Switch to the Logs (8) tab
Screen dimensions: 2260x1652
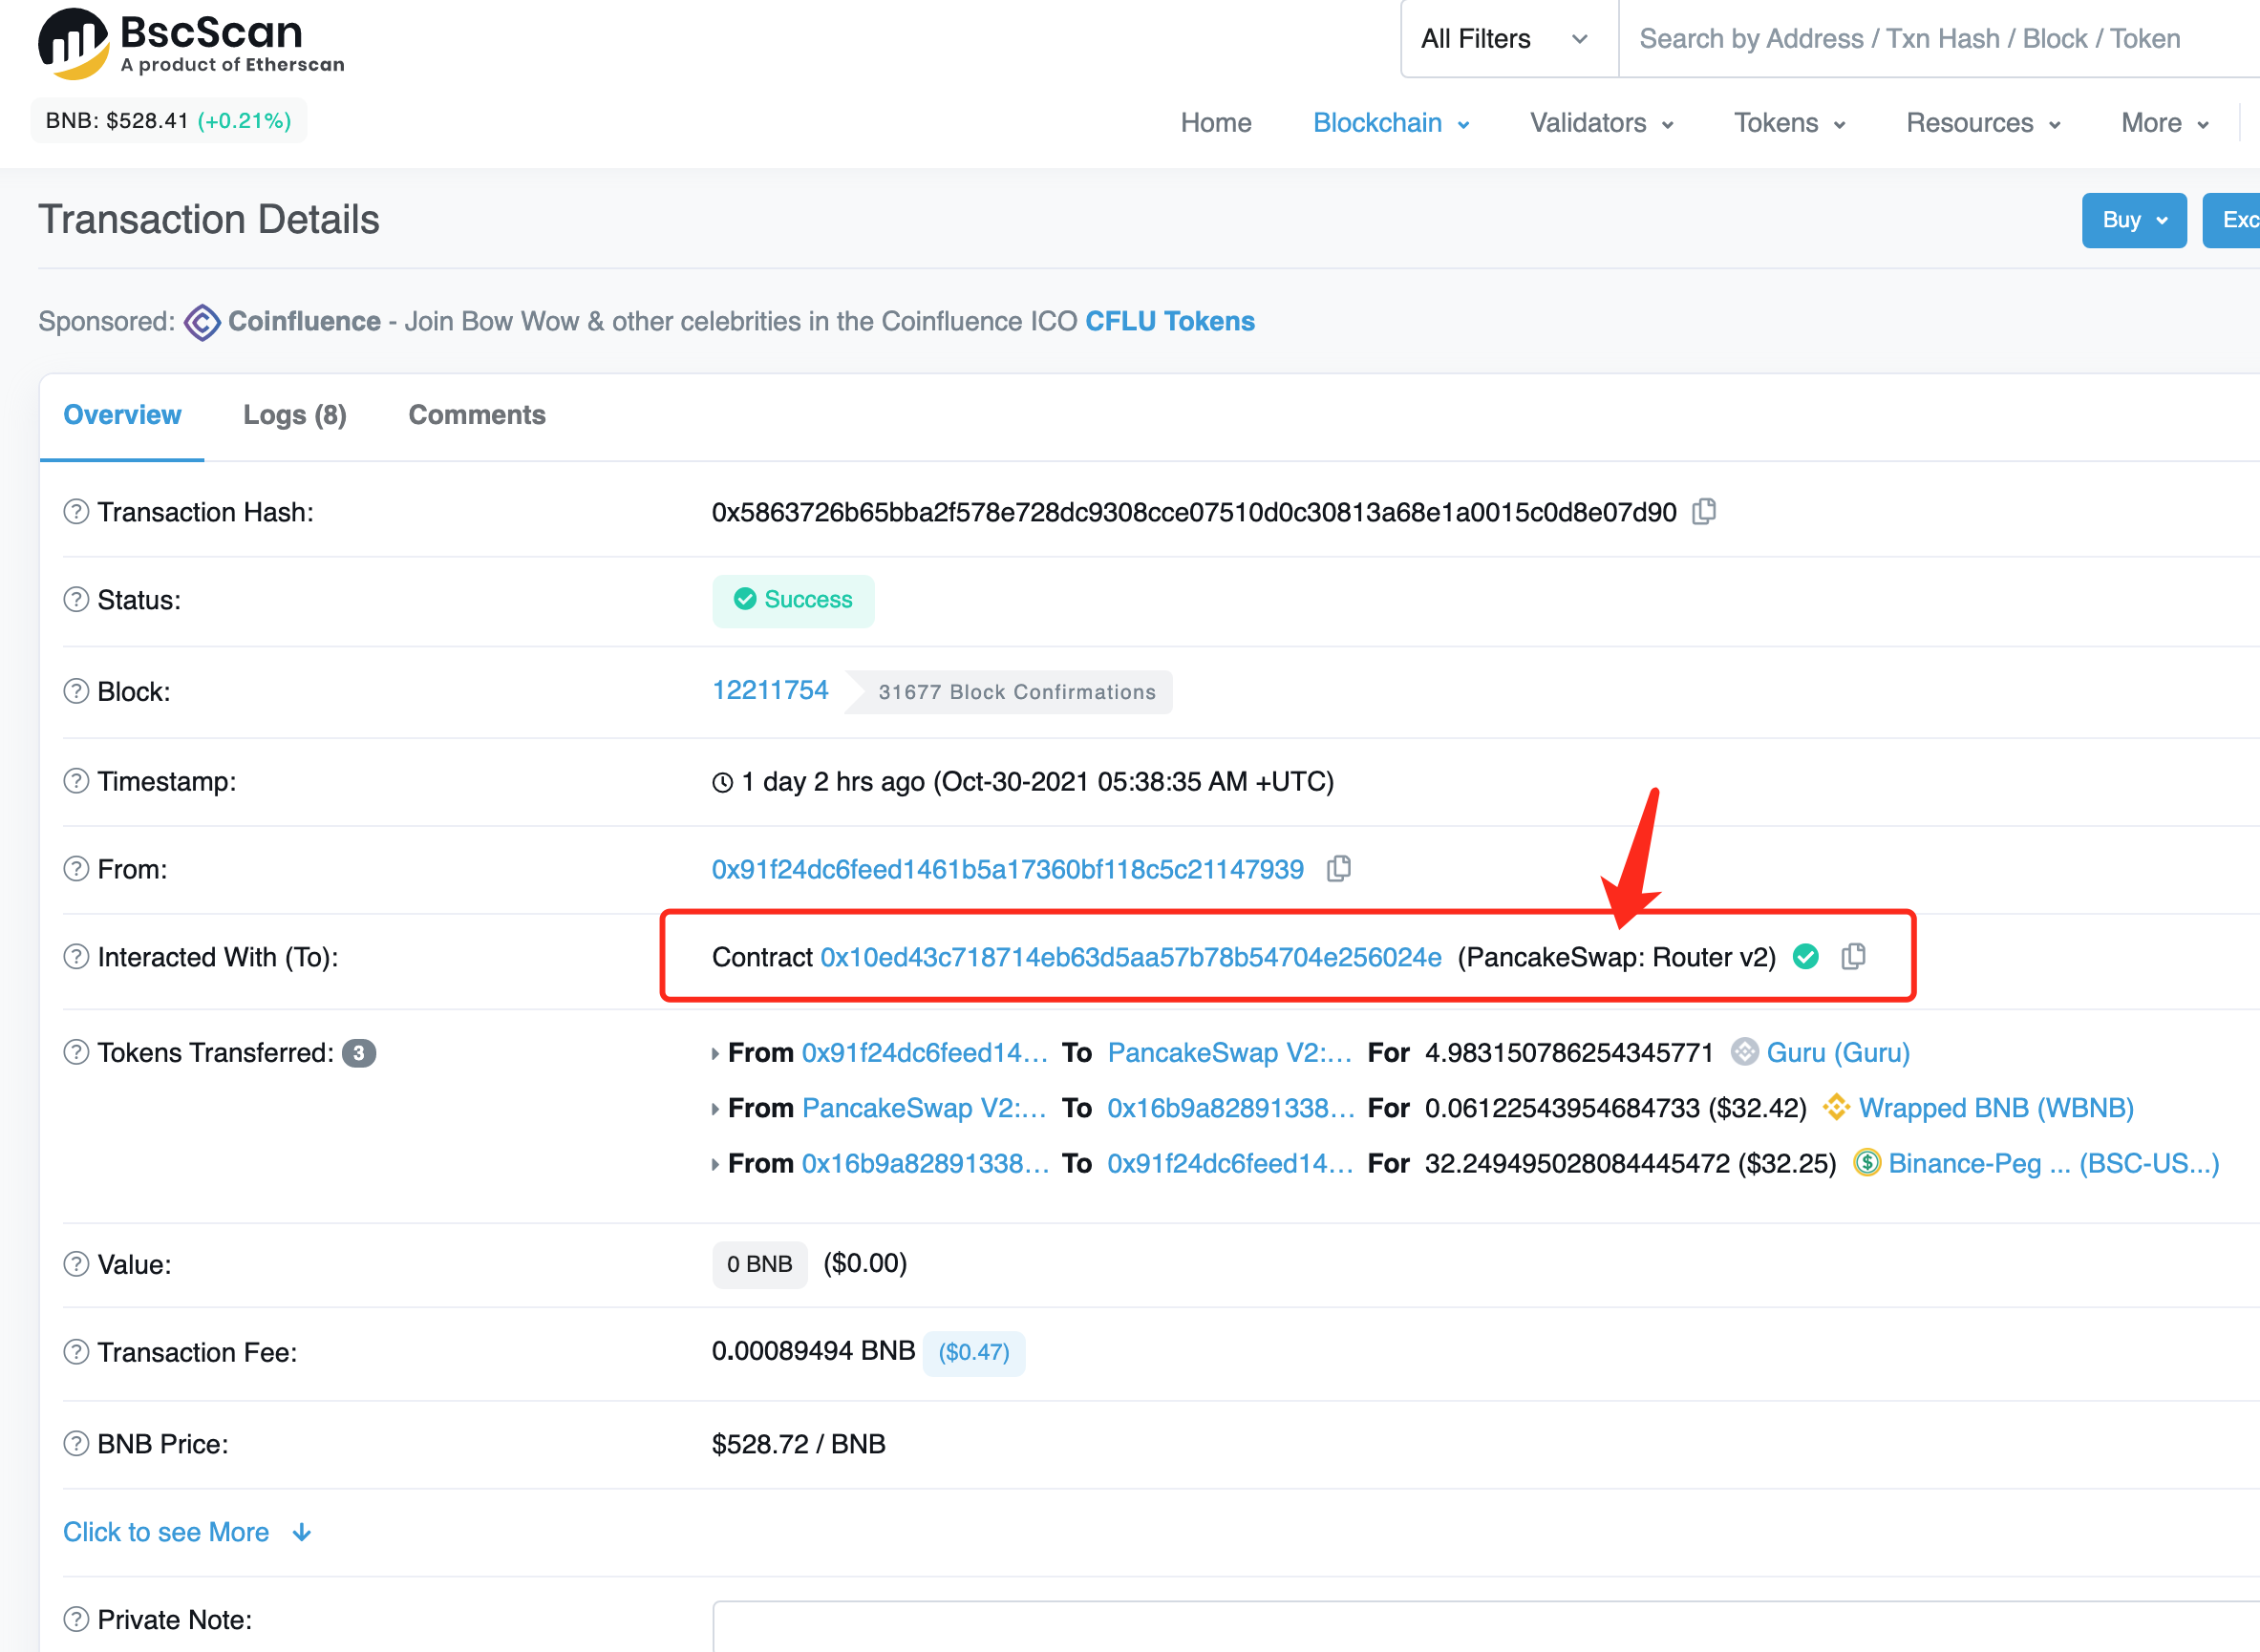(294, 415)
